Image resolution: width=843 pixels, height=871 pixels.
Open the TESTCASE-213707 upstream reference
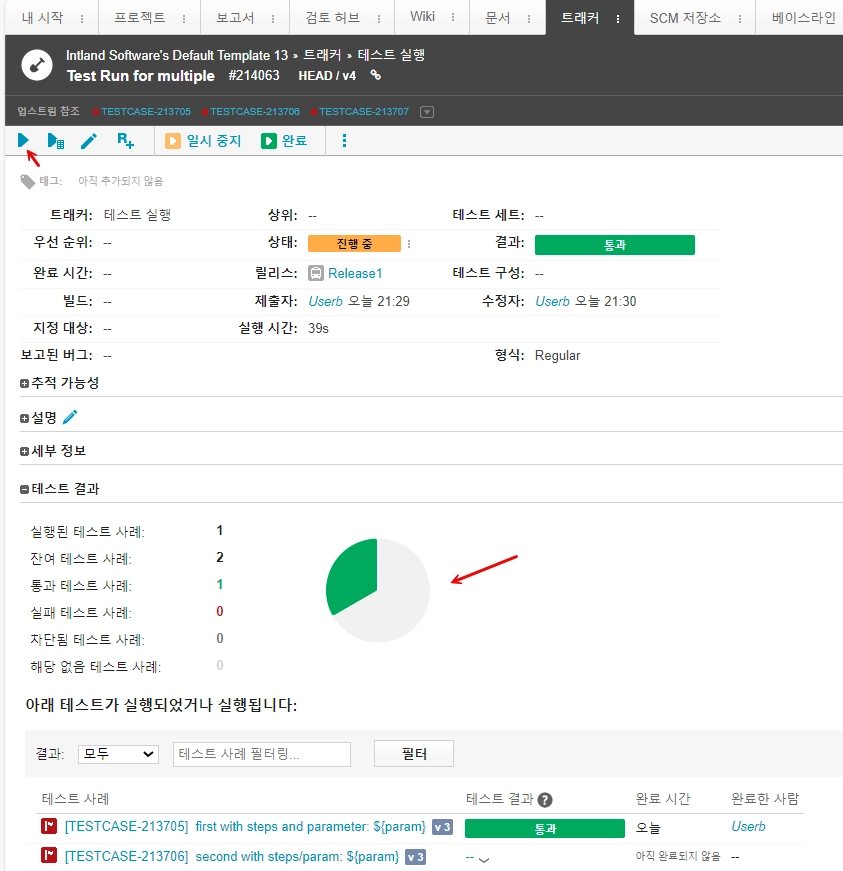[364, 112]
